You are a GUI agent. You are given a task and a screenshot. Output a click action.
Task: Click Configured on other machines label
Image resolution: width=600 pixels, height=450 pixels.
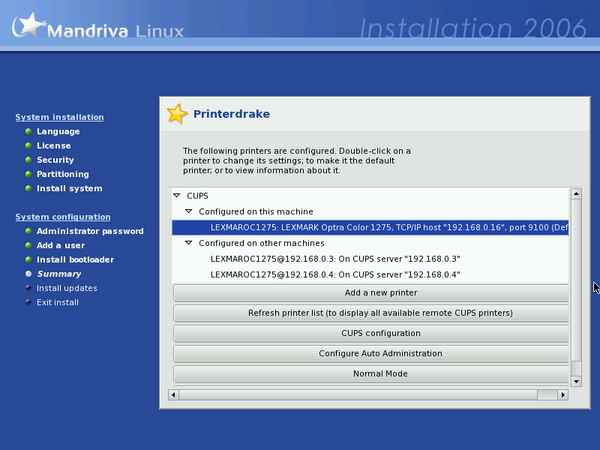point(262,243)
